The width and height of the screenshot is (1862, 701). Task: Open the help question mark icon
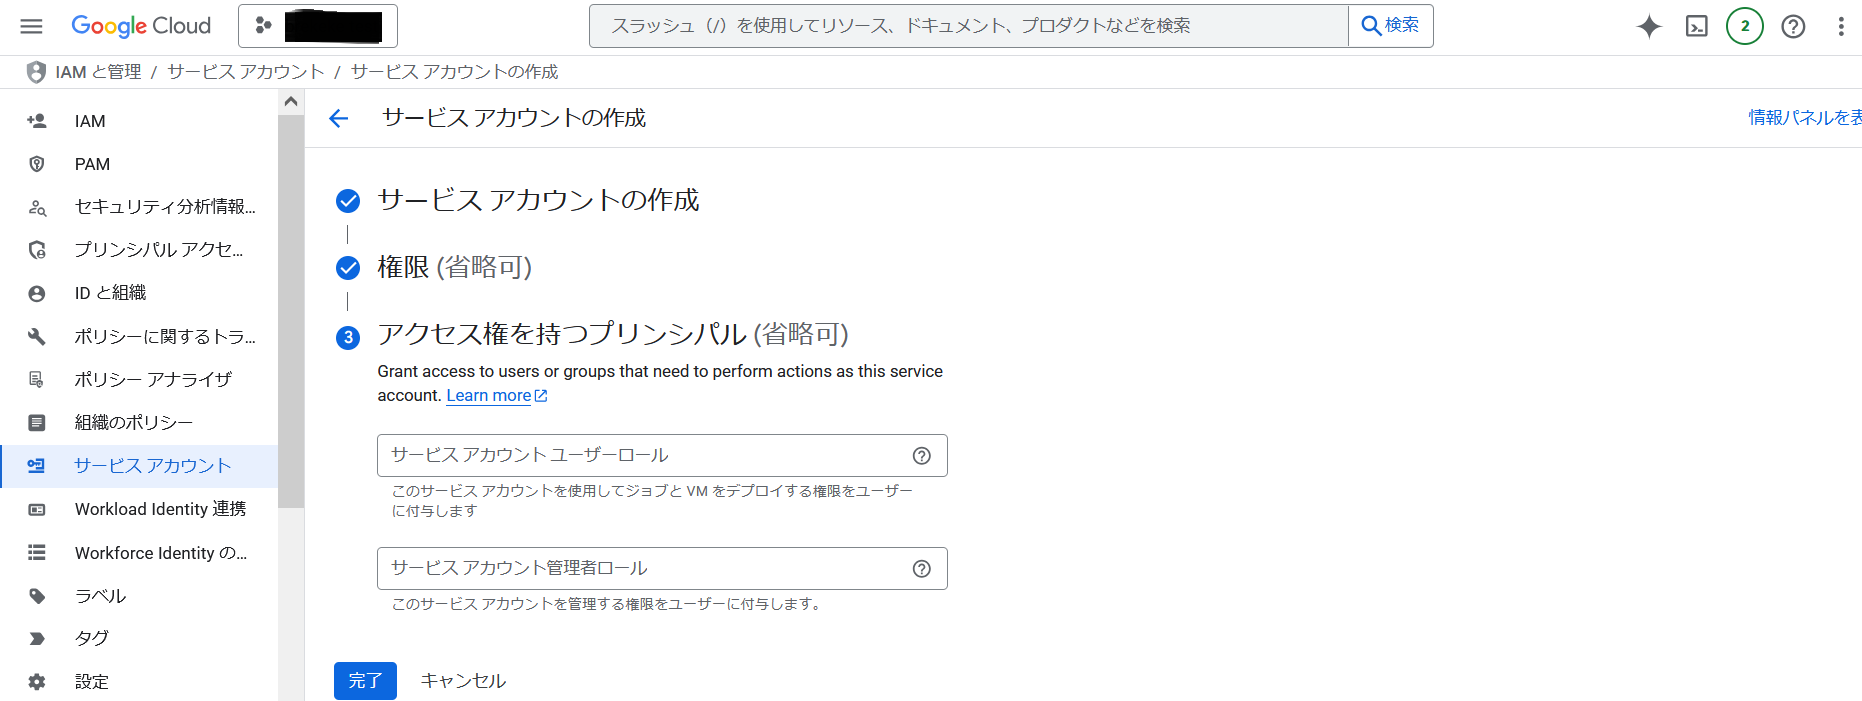click(x=1793, y=26)
